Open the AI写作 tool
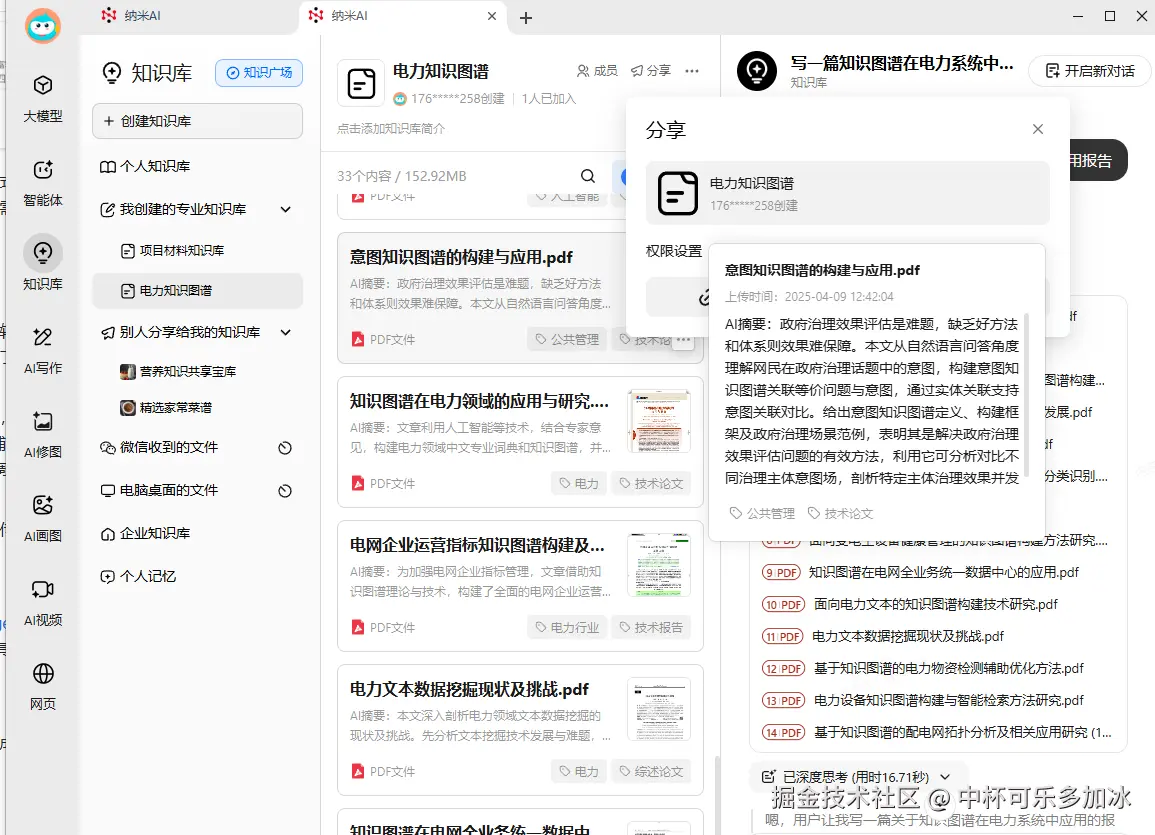The width and height of the screenshot is (1155, 835). (x=43, y=350)
